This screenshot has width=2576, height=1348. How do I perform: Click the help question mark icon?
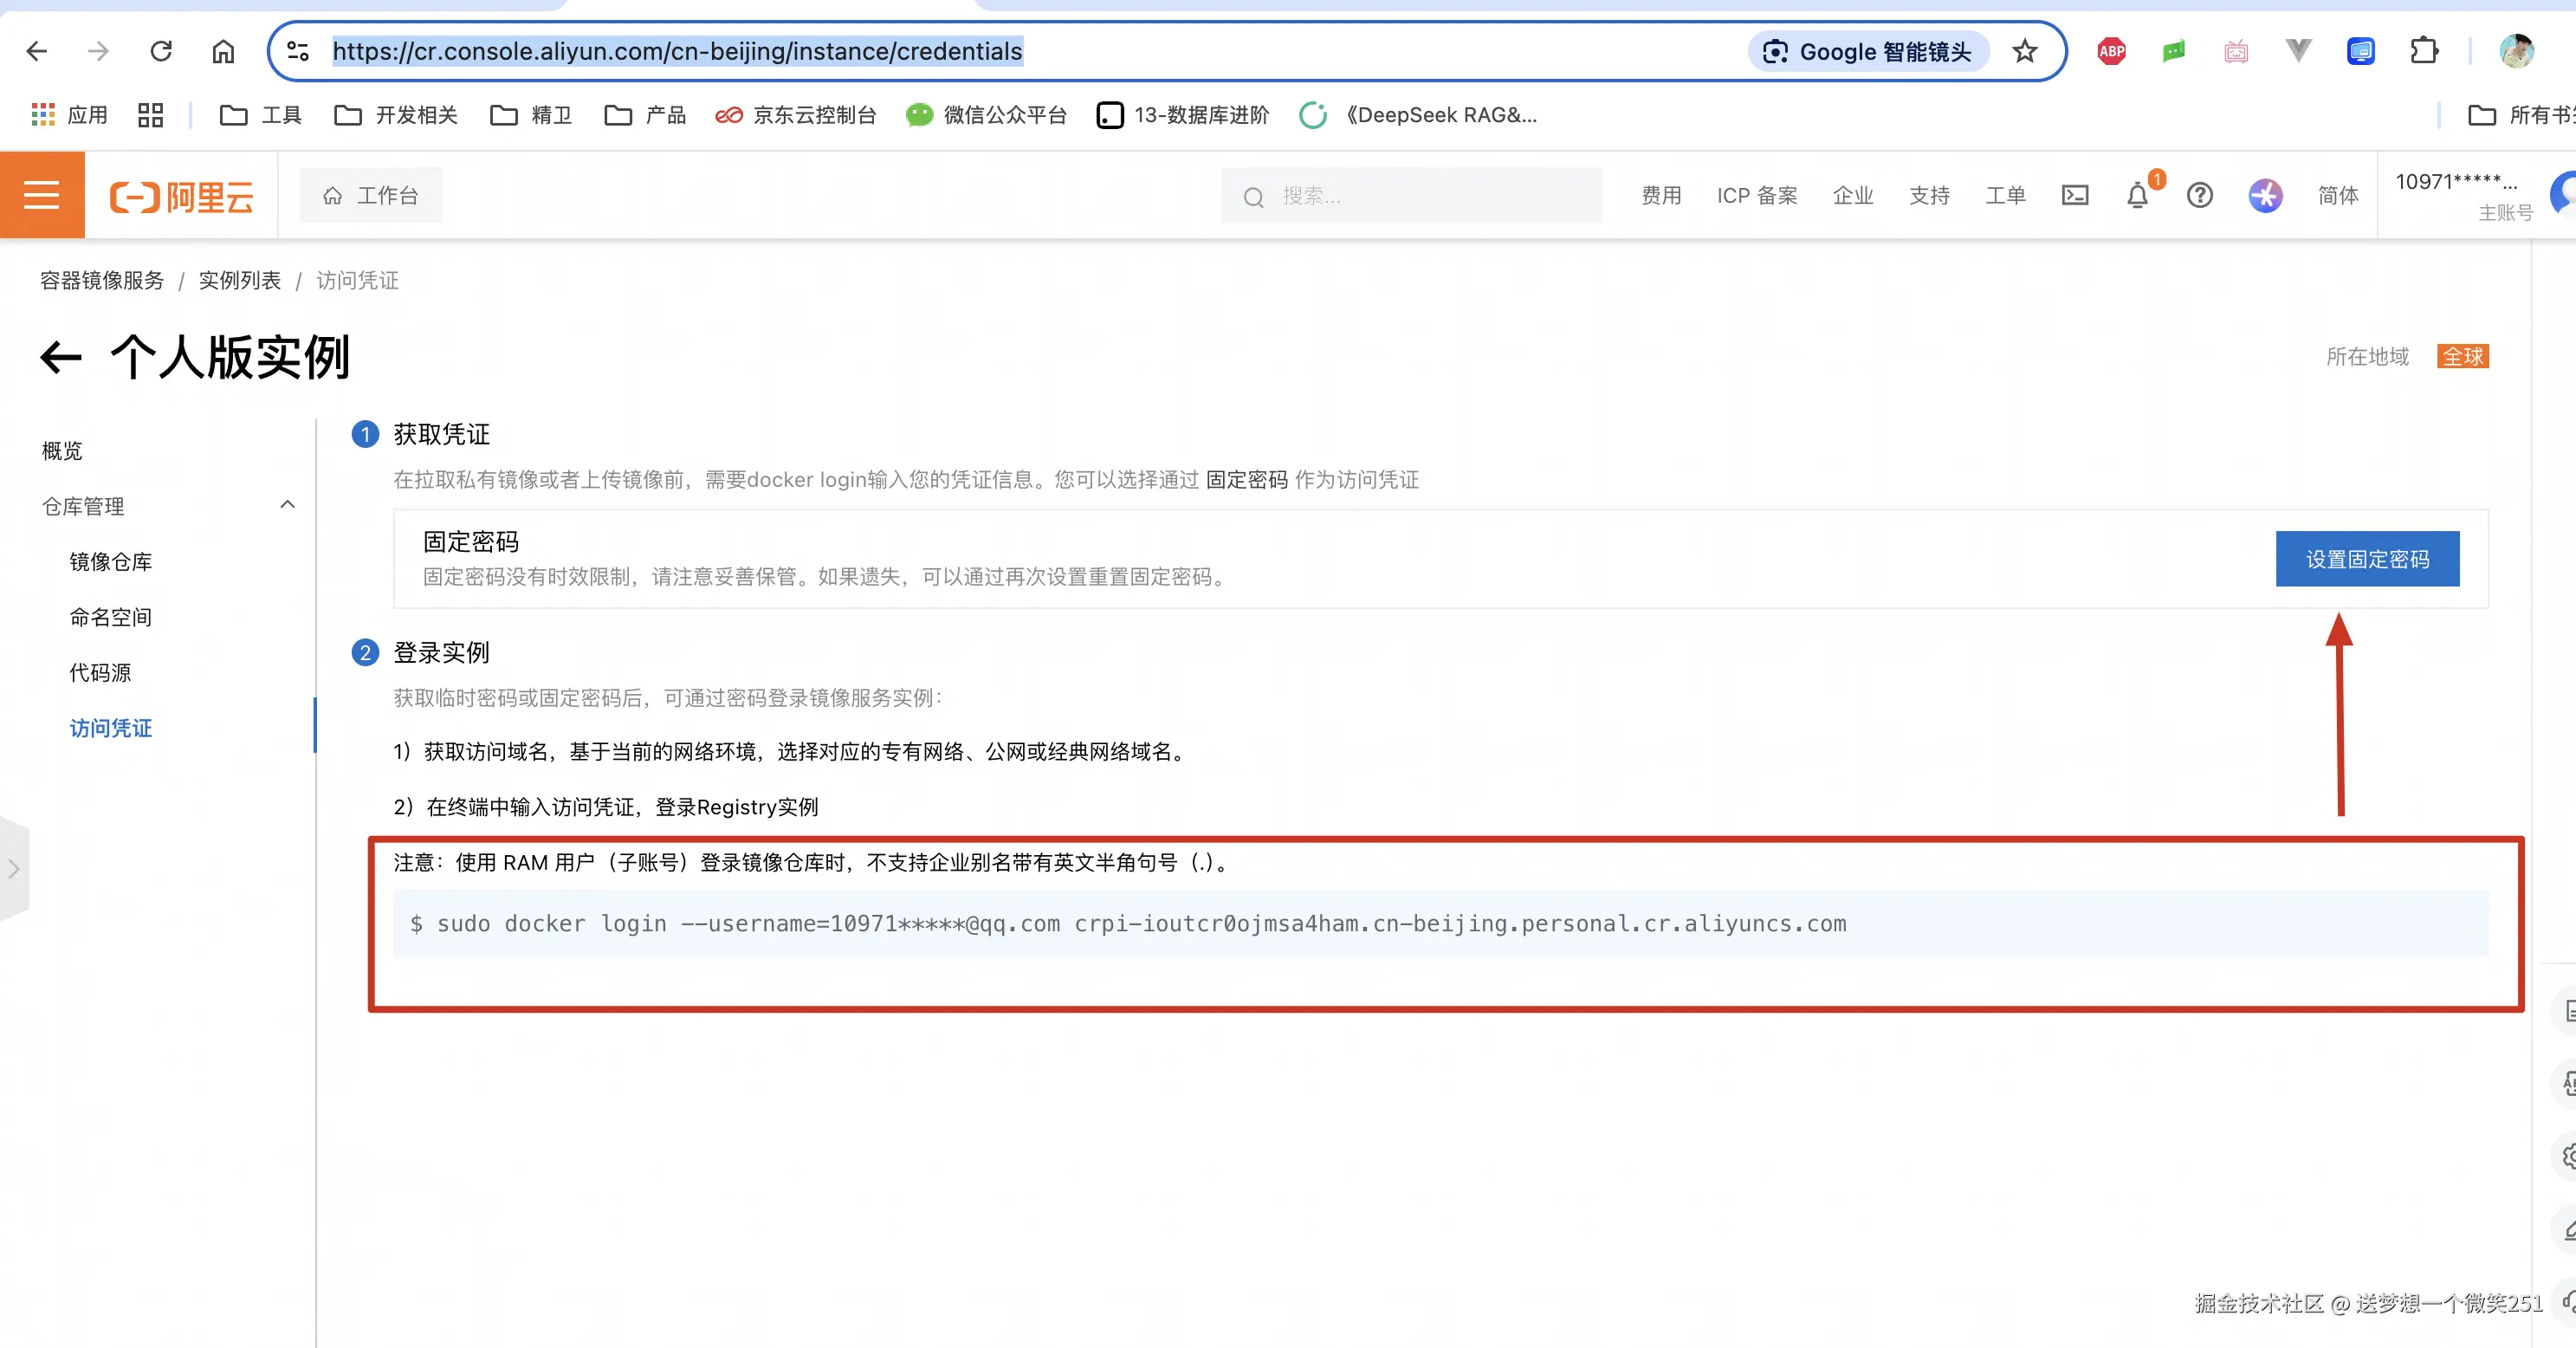tap(2199, 195)
